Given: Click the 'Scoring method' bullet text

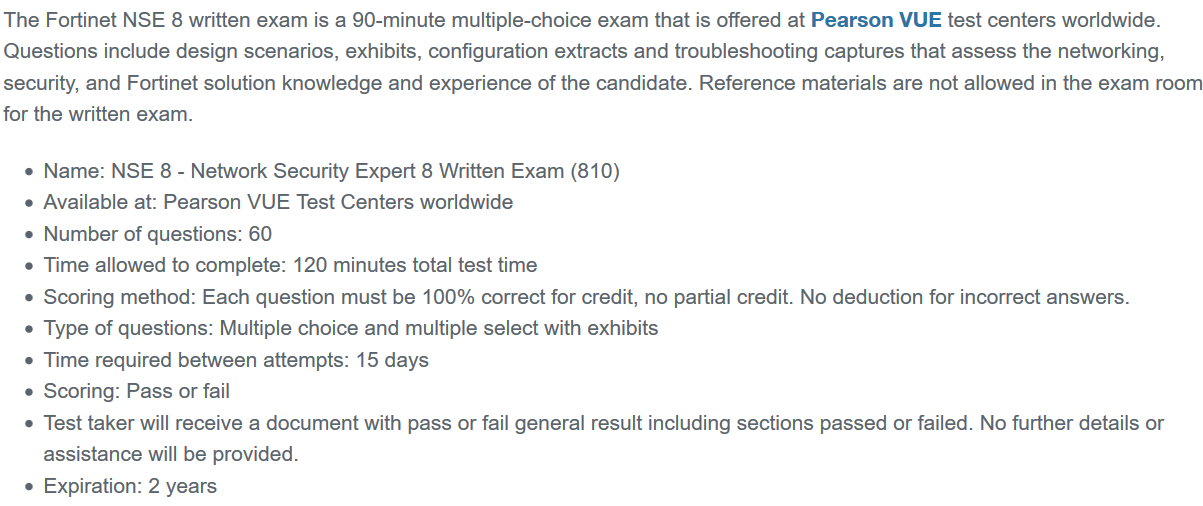Looking at the screenshot, I should tap(586, 297).
